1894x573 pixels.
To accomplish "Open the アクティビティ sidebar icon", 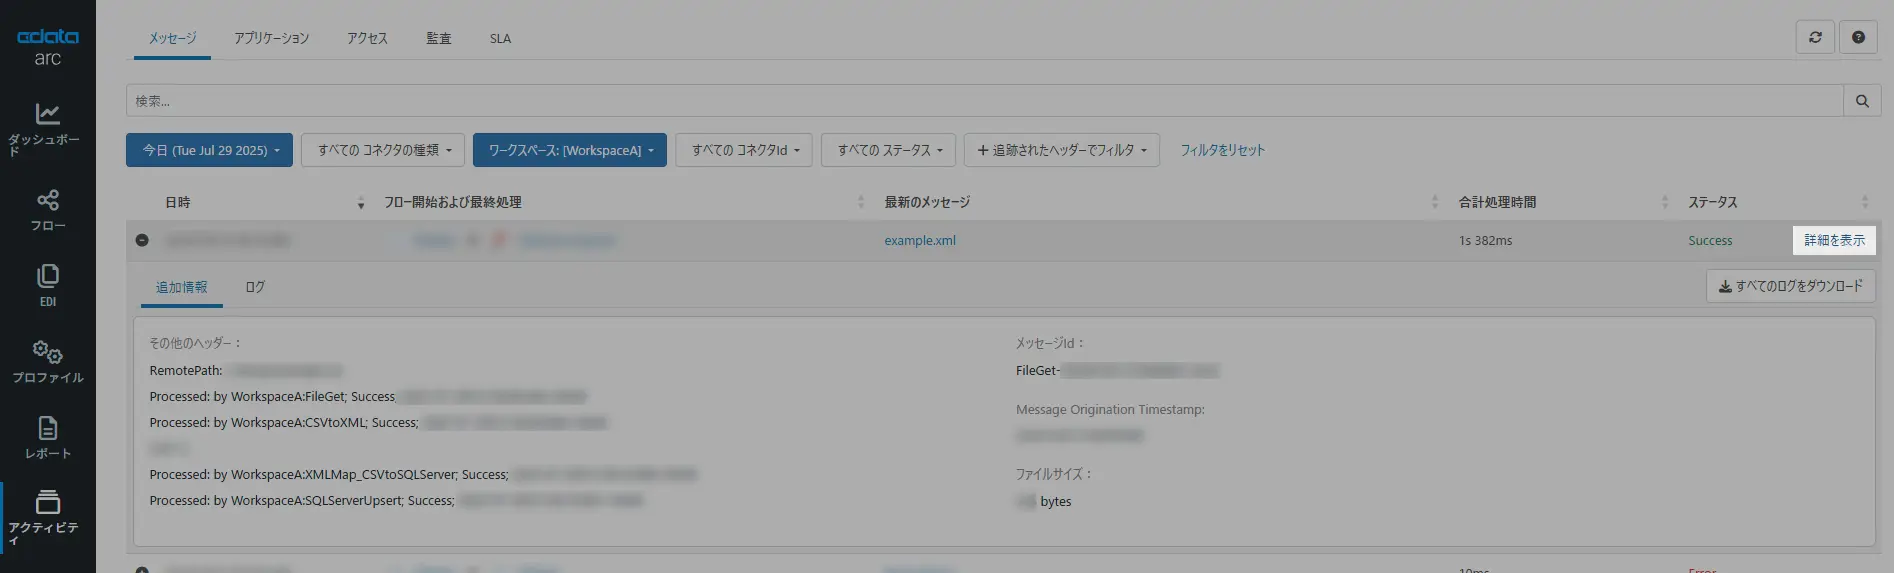I will pos(47,502).
